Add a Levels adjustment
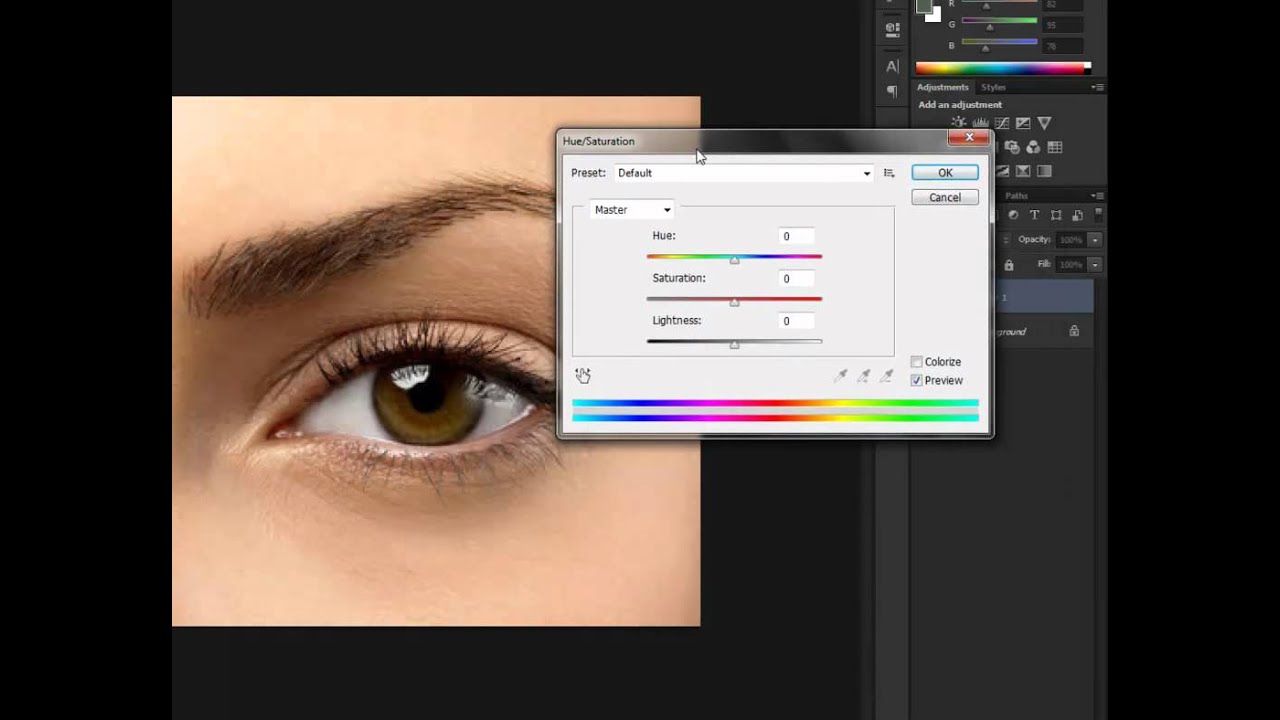 tap(980, 123)
